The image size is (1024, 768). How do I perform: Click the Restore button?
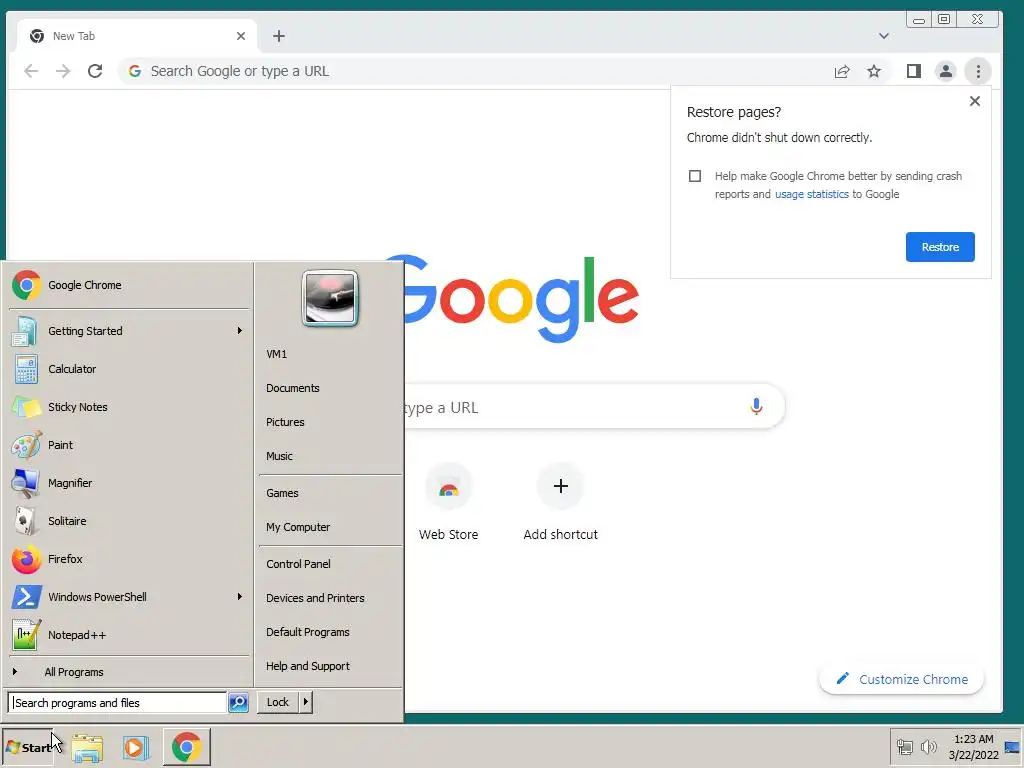[940, 247]
